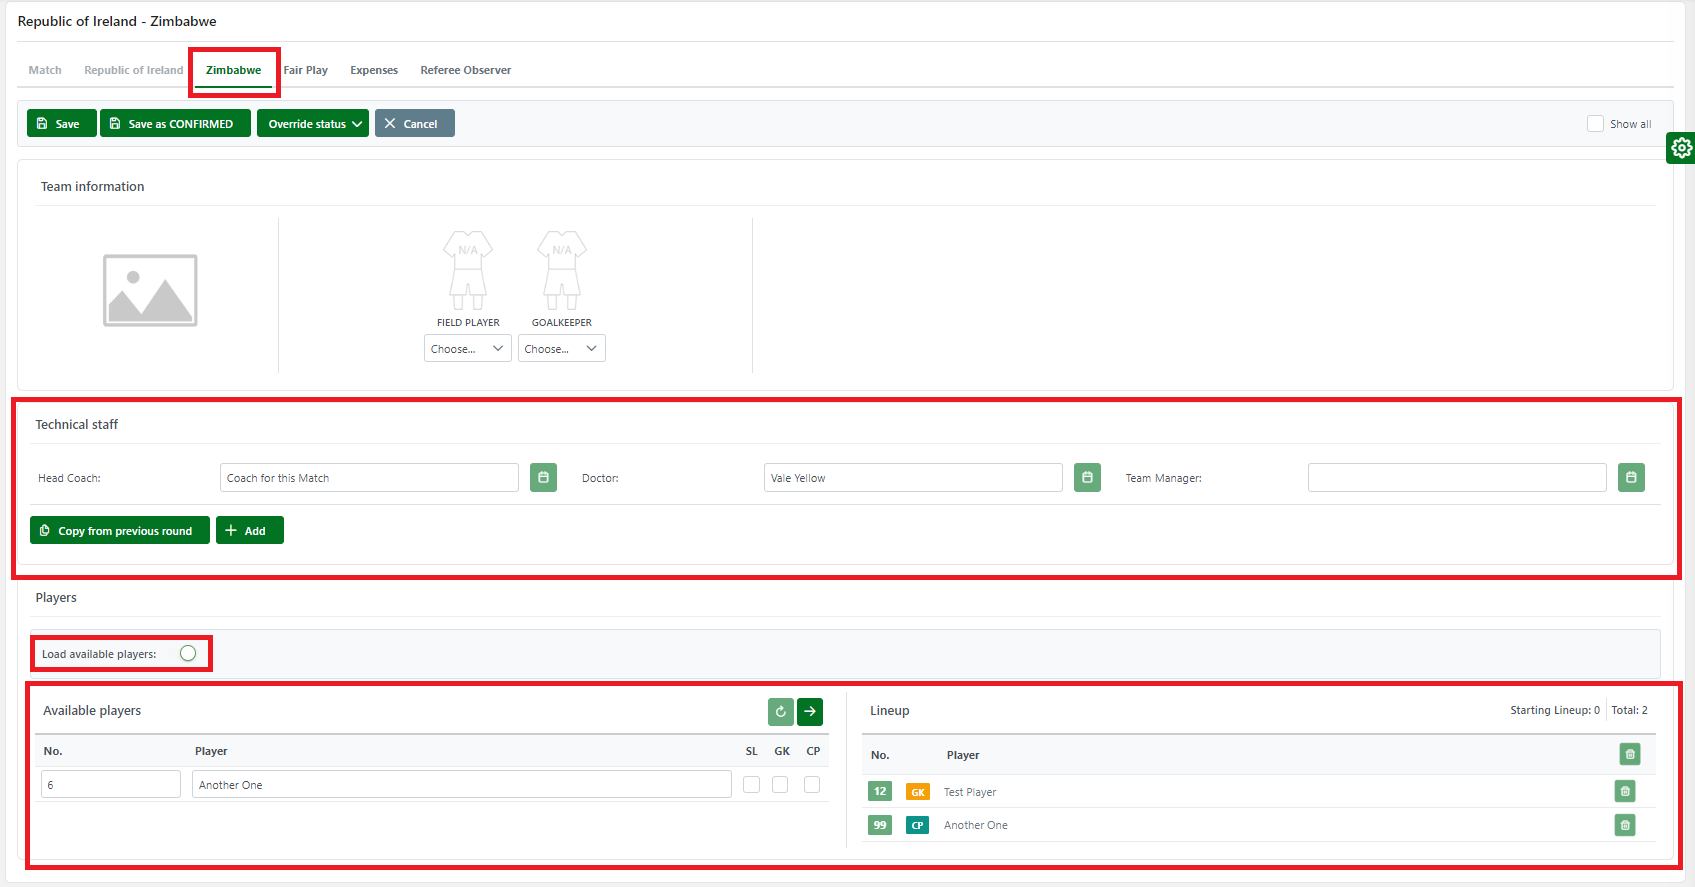Open the Field Player kit dropdown

click(467, 349)
